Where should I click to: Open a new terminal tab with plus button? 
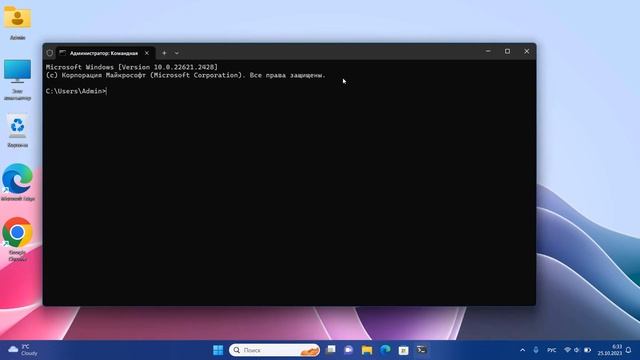click(164, 53)
